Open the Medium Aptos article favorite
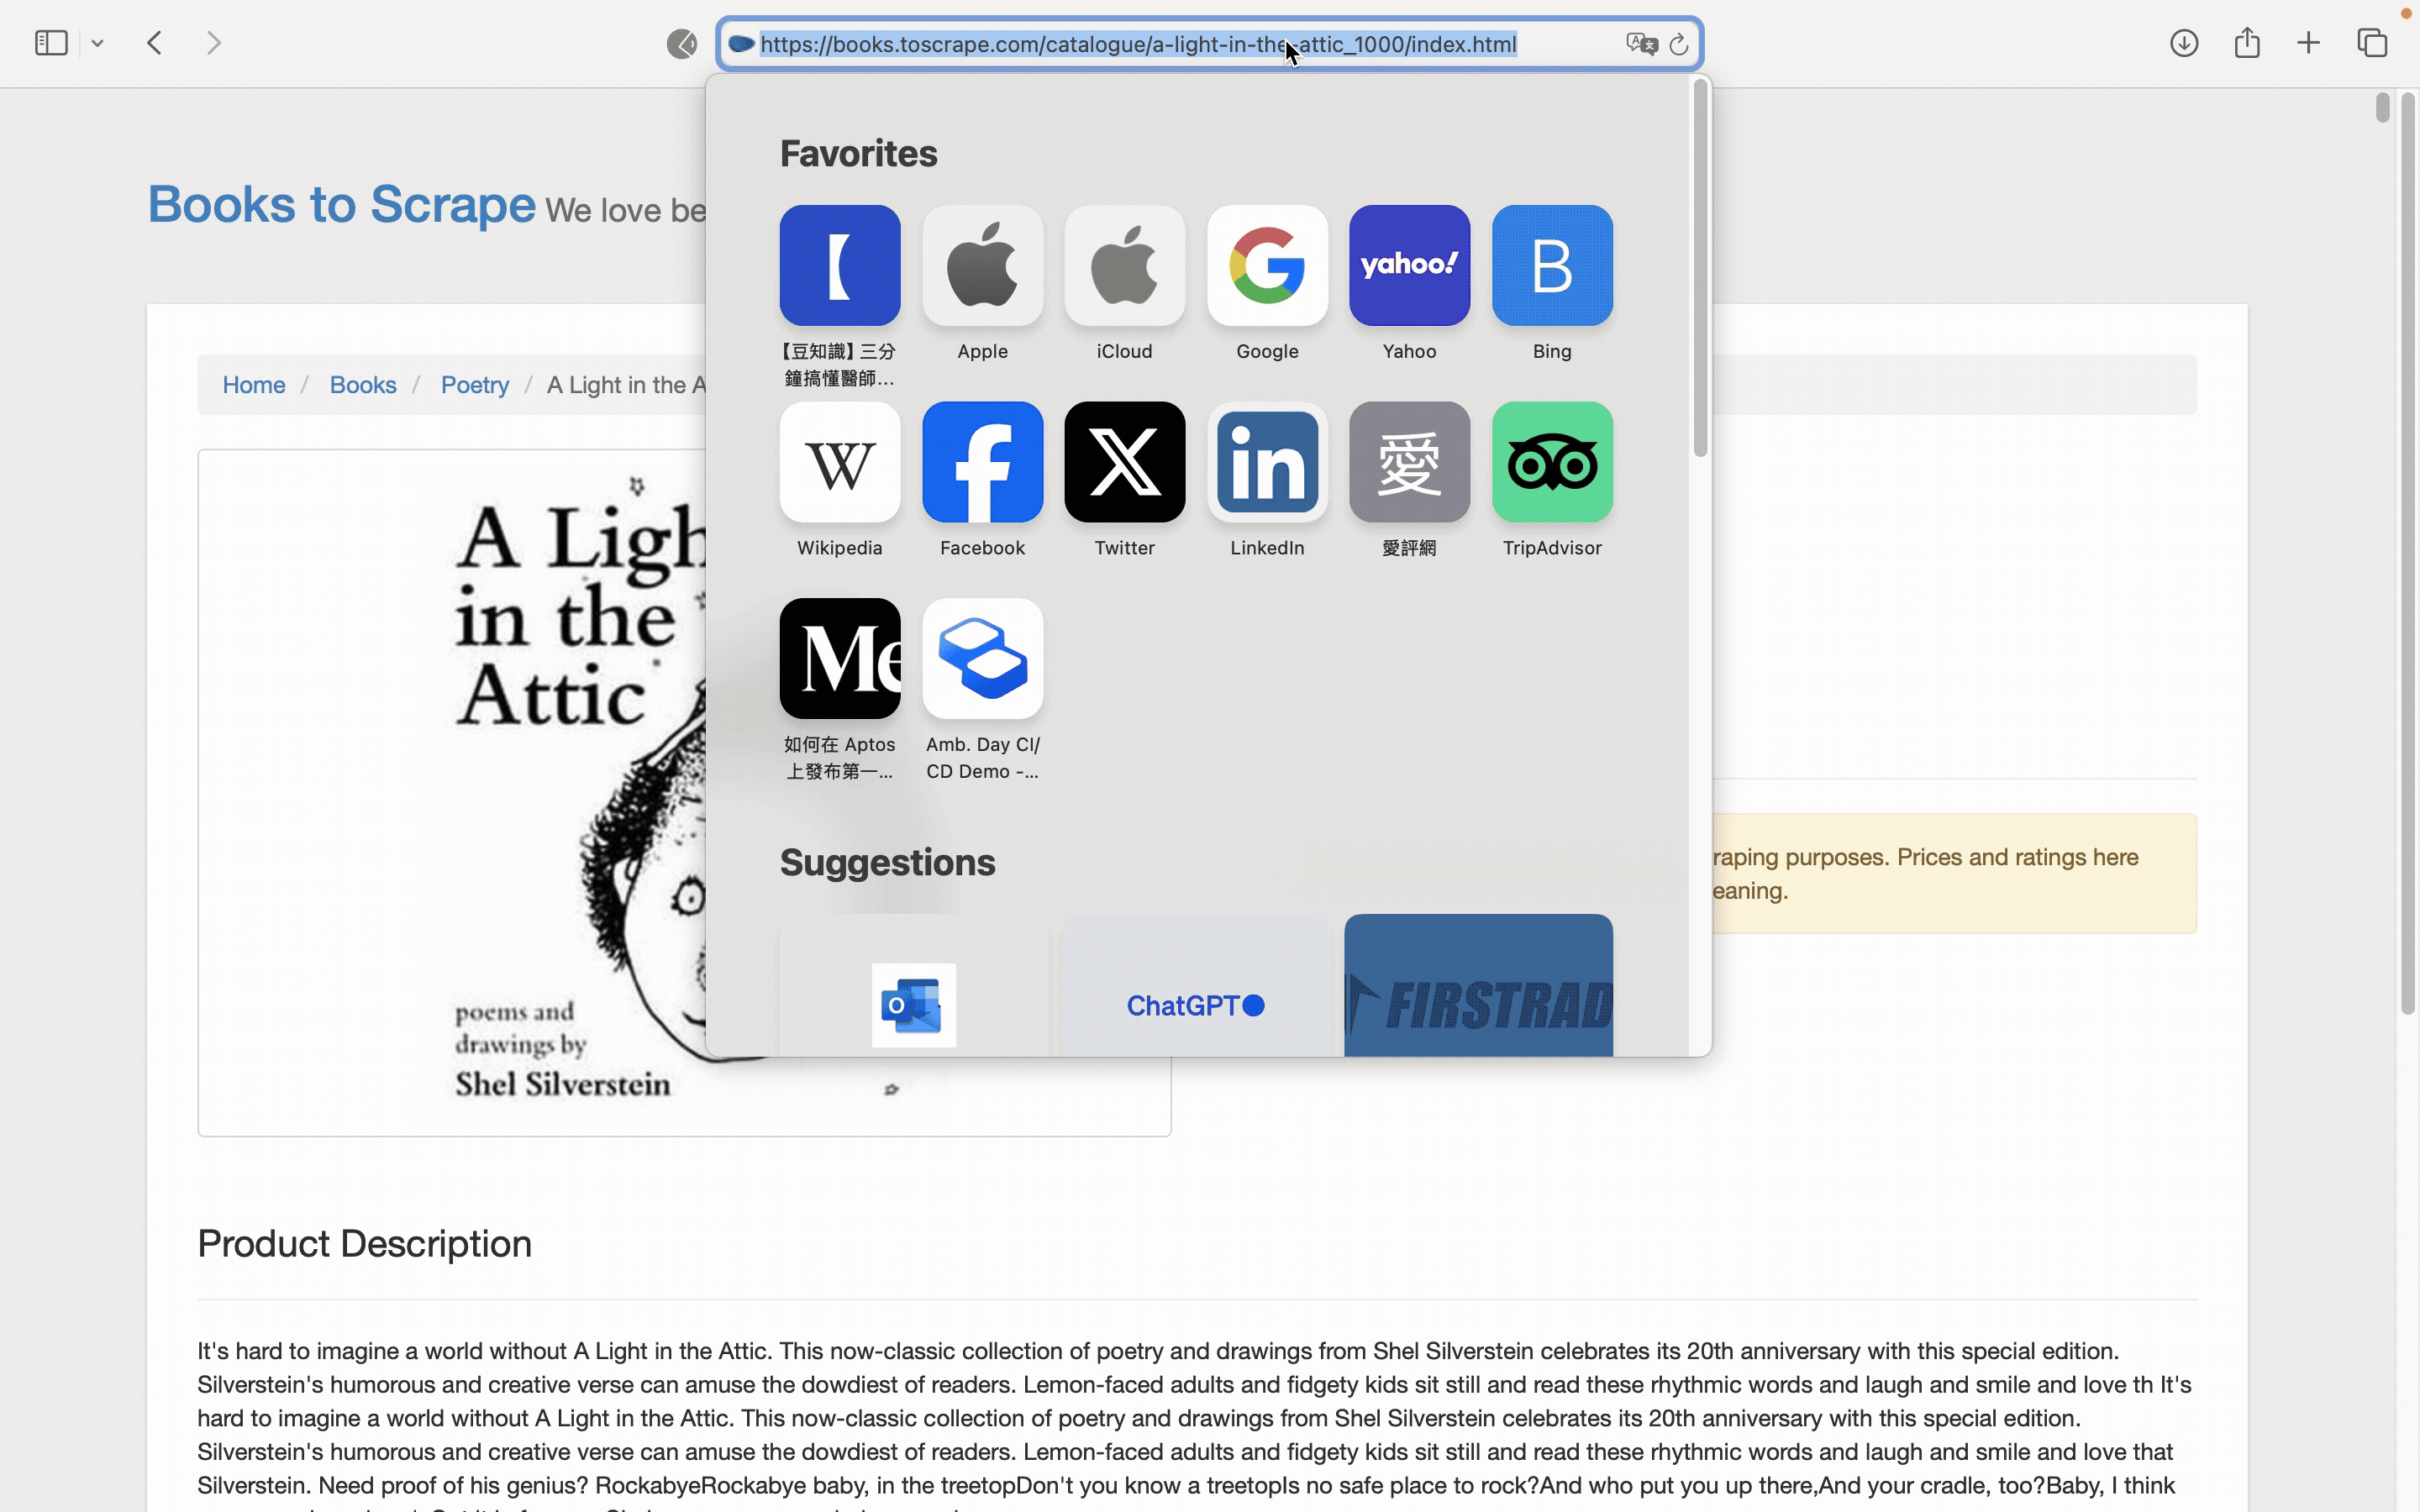Image resolution: width=2420 pixels, height=1512 pixels. tap(840, 659)
